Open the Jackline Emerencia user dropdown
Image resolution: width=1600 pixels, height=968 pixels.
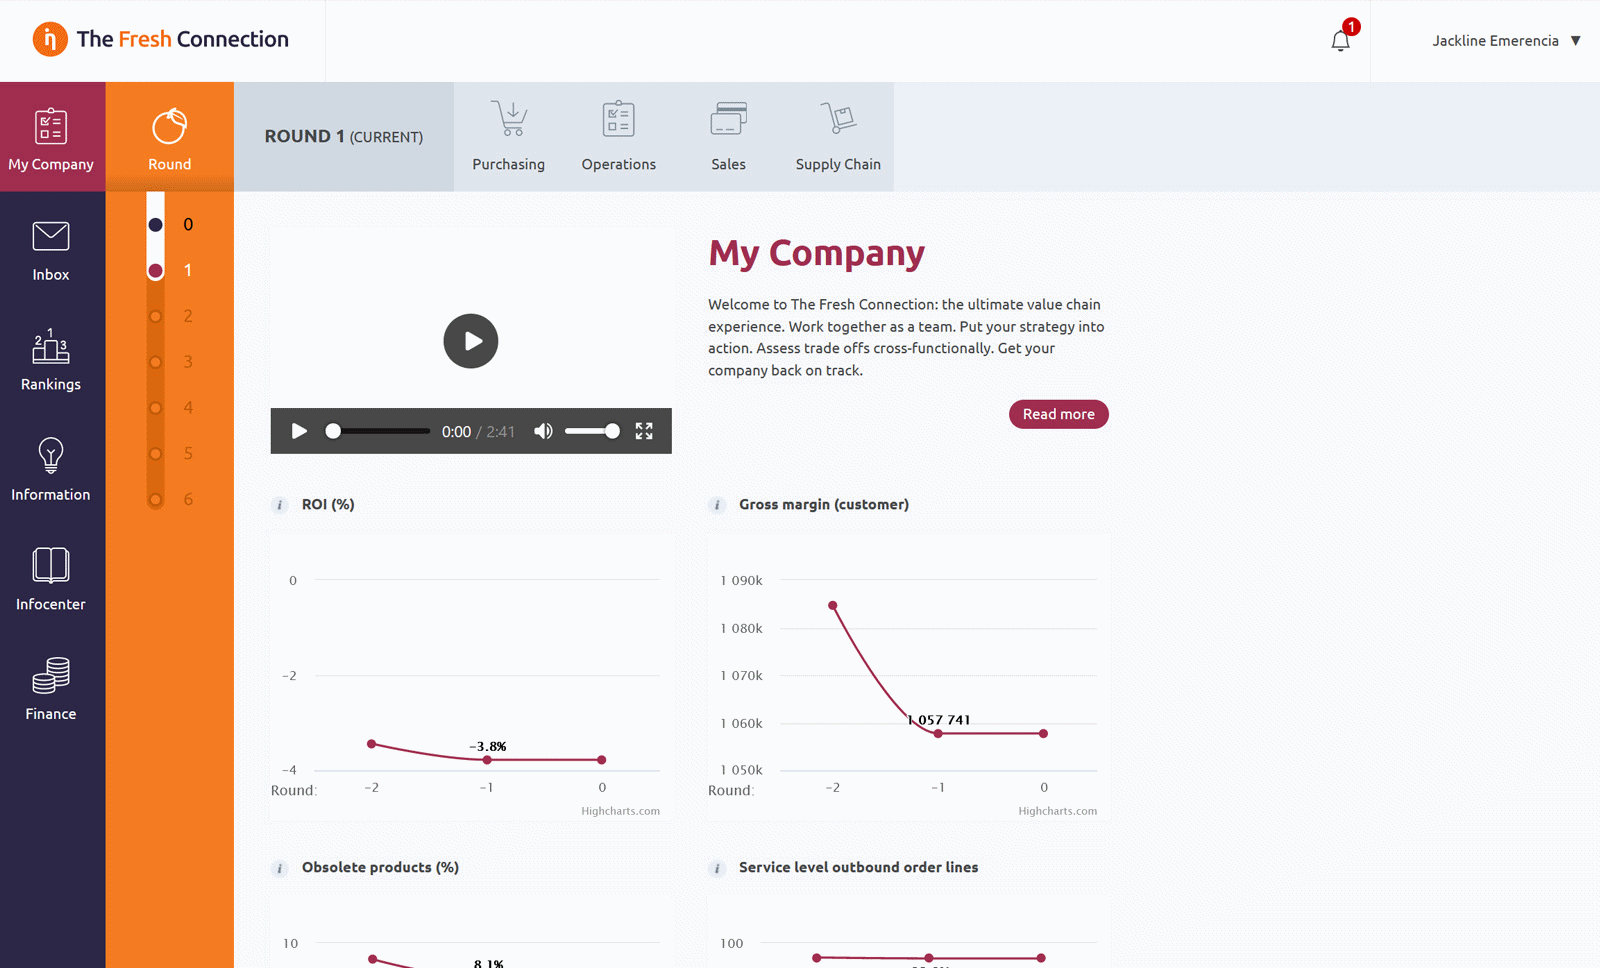[1506, 41]
